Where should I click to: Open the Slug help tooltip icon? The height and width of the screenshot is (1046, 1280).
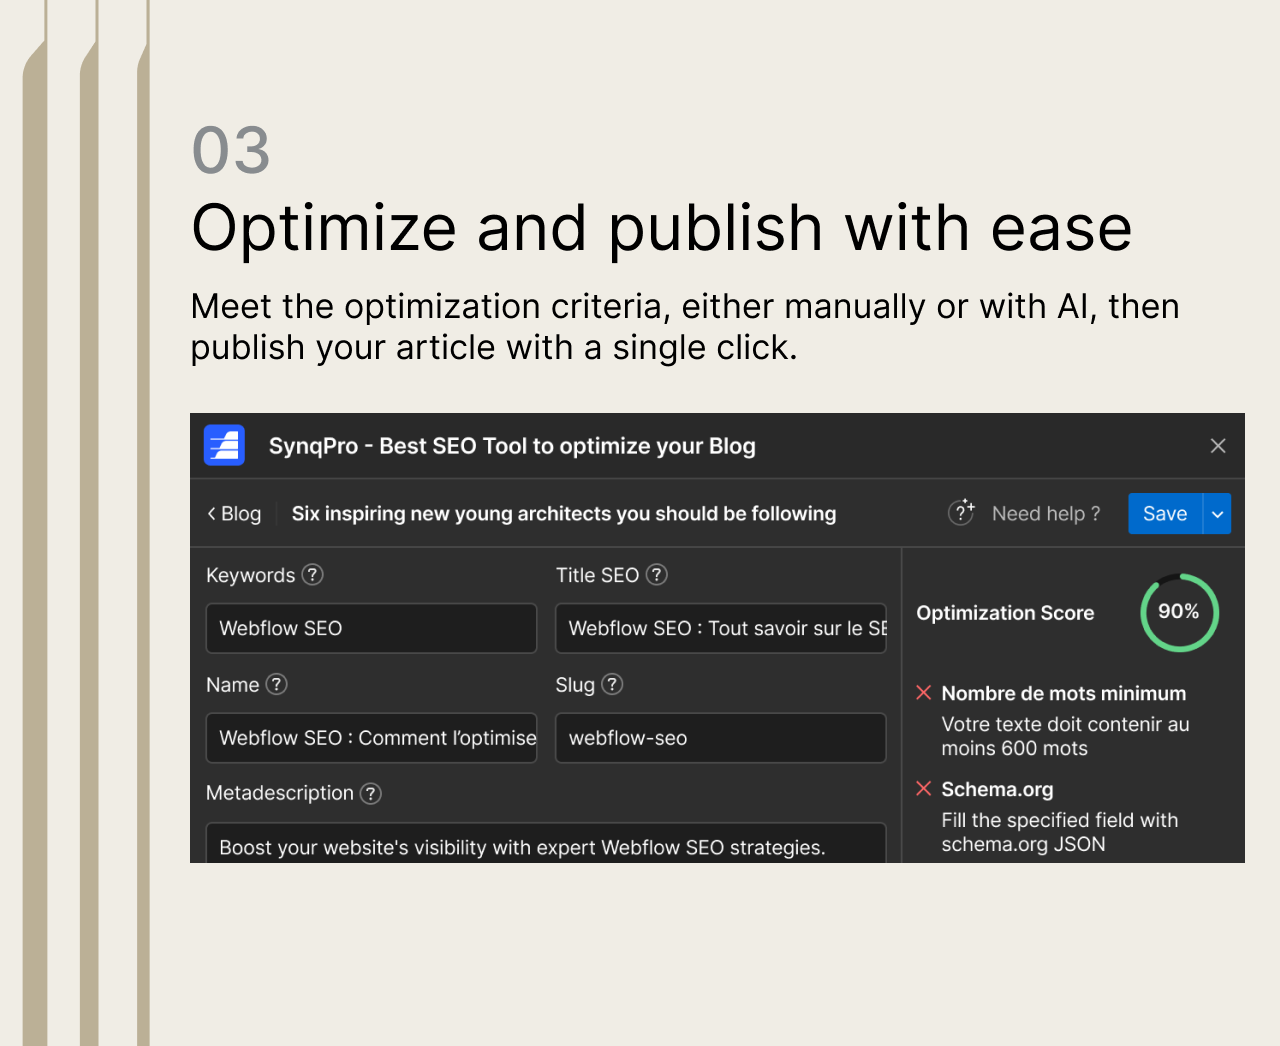click(x=613, y=684)
